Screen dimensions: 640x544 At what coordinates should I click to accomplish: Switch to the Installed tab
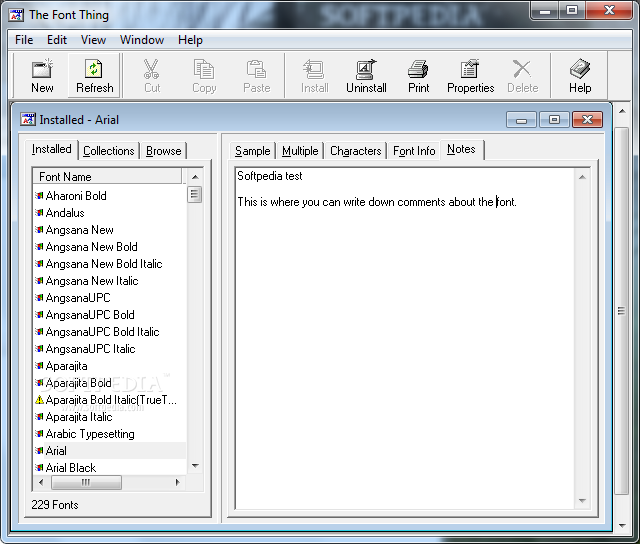(x=51, y=149)
